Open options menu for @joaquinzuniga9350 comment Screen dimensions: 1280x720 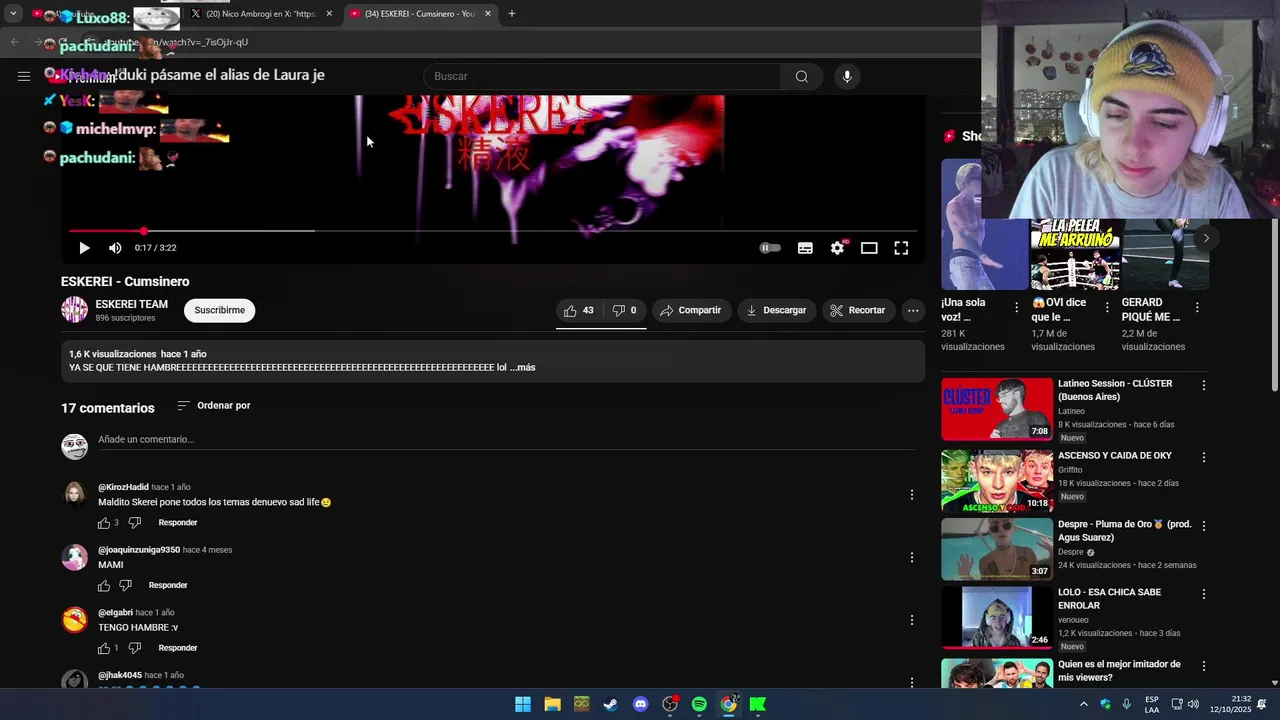point(911,558)
